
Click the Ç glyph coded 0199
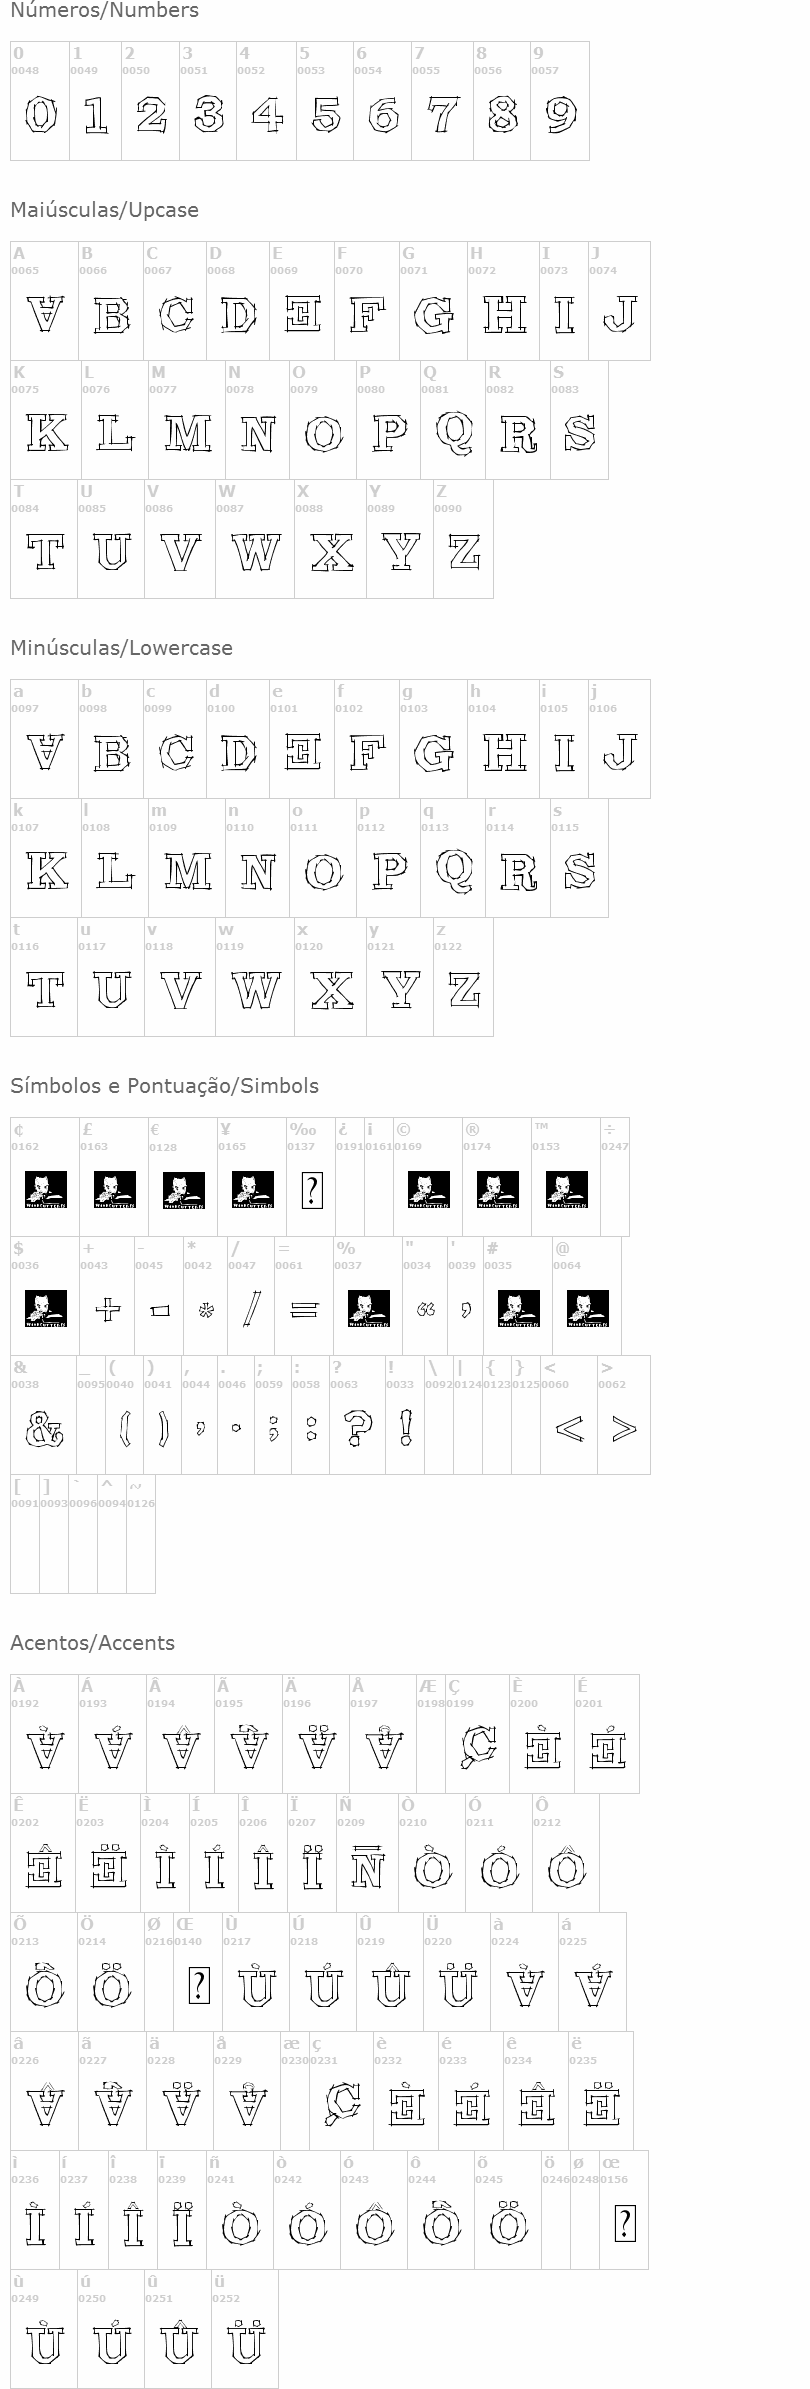point(479,1747)
